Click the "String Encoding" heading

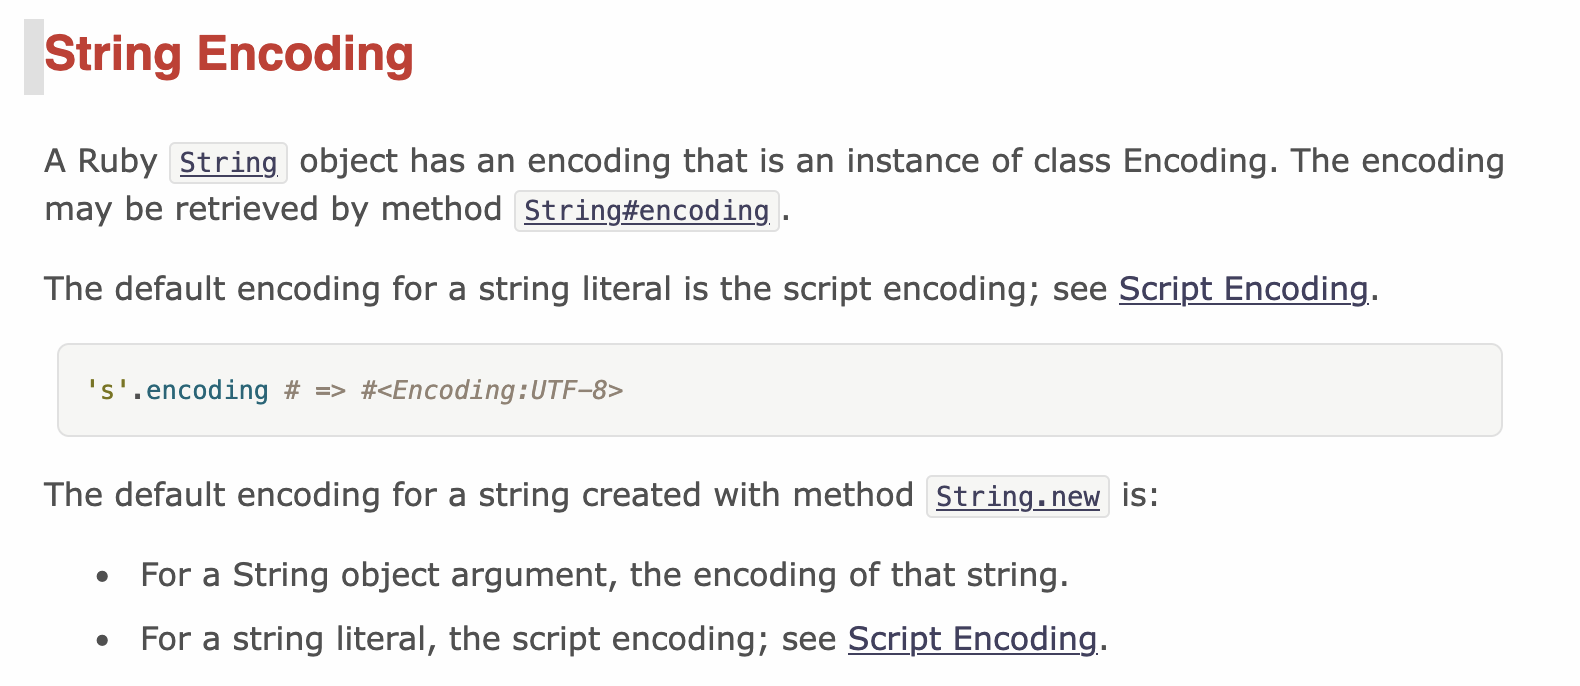tap(229, 54)
